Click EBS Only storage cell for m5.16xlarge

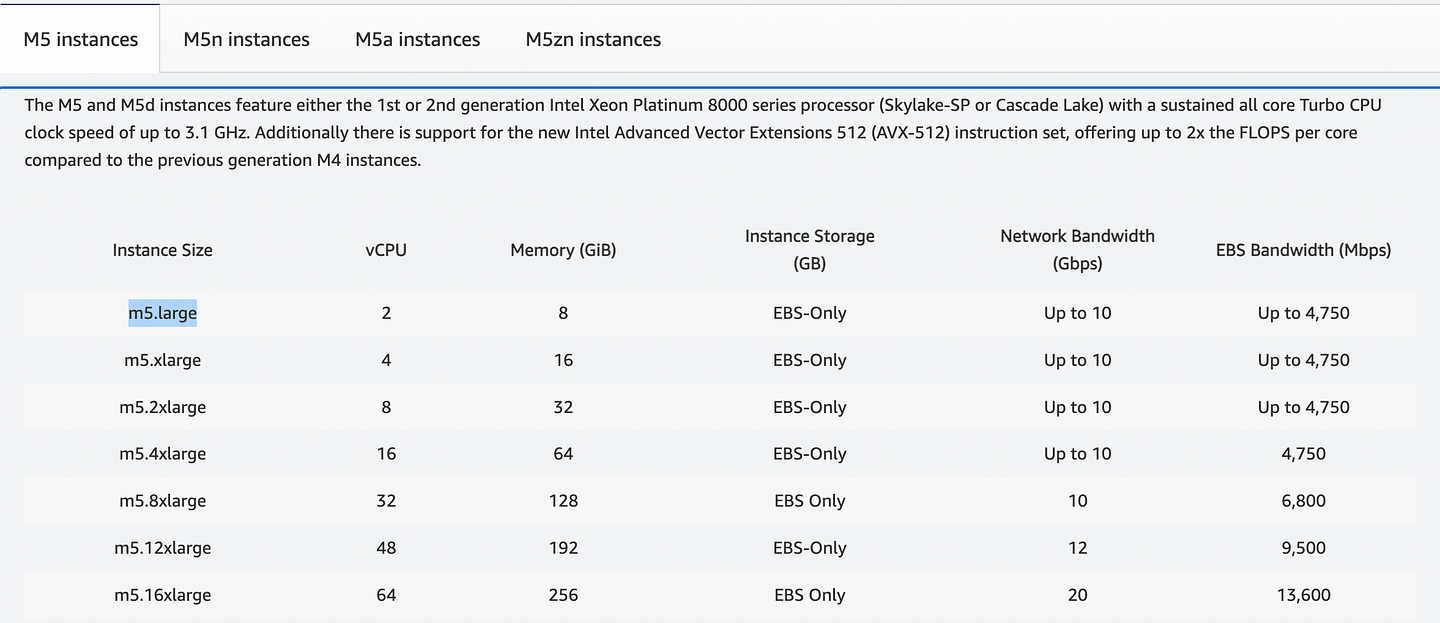809,595
